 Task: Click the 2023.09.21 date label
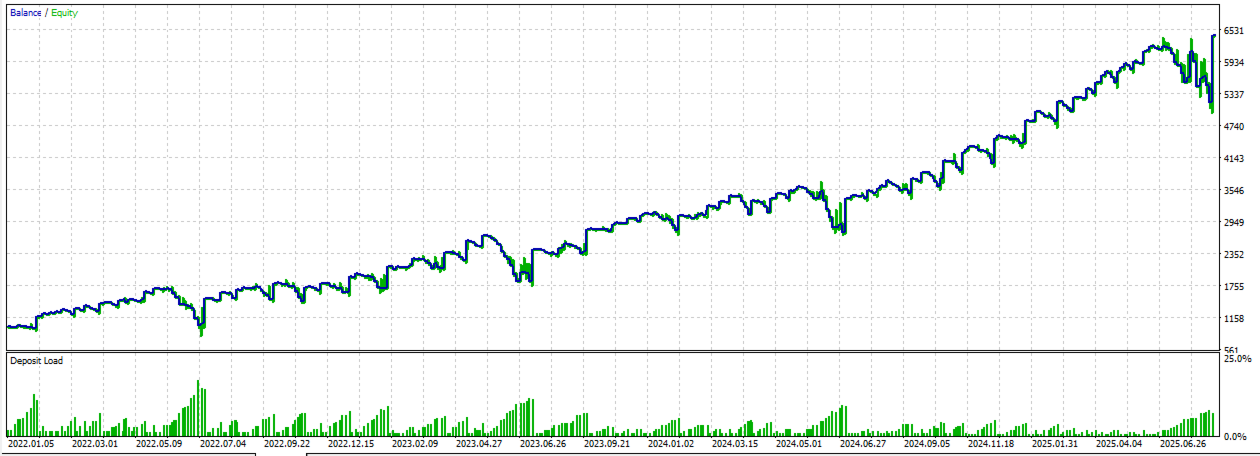point(607,442)
